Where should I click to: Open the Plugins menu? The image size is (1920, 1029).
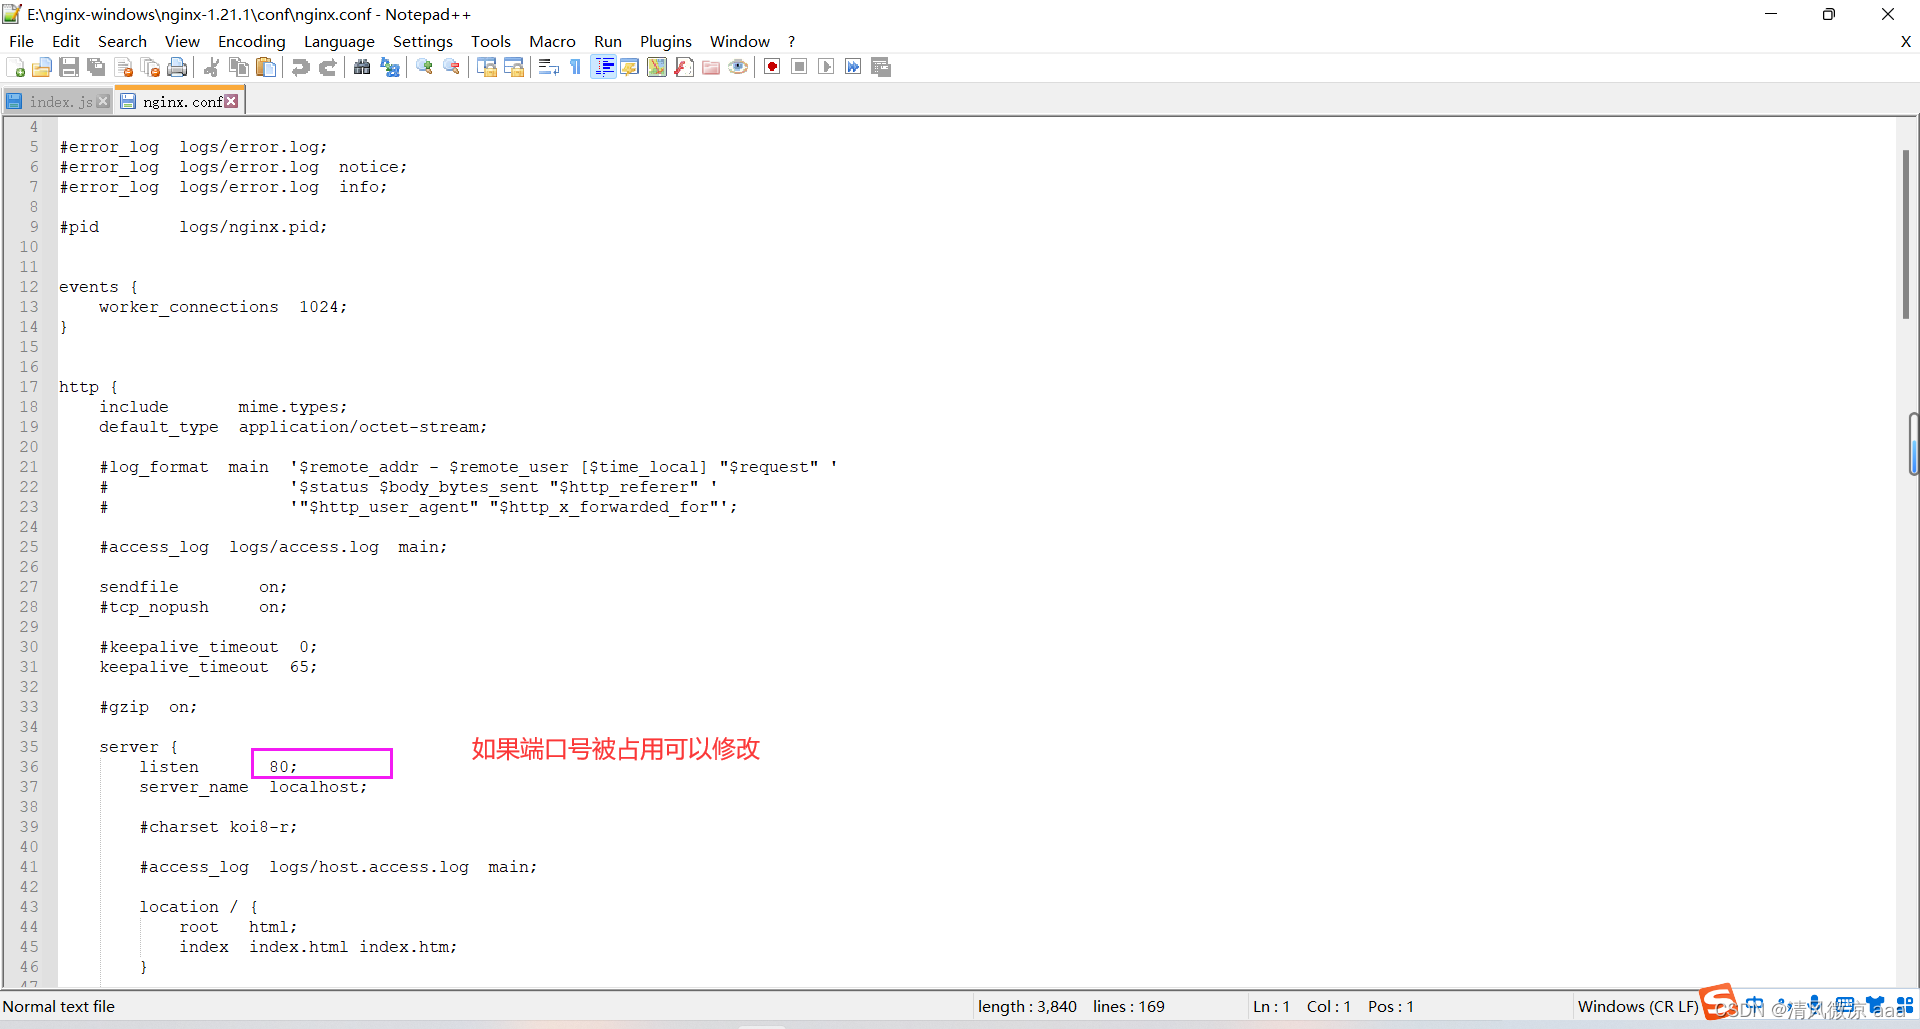click(666, 41)
